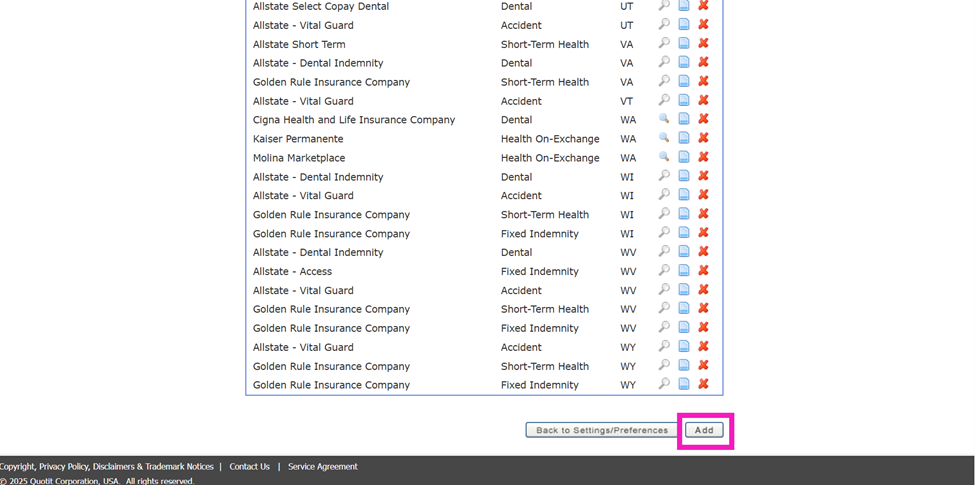View Molina Marketplace details via magnifier
This screenshot has height=485, width=975.
664,157
